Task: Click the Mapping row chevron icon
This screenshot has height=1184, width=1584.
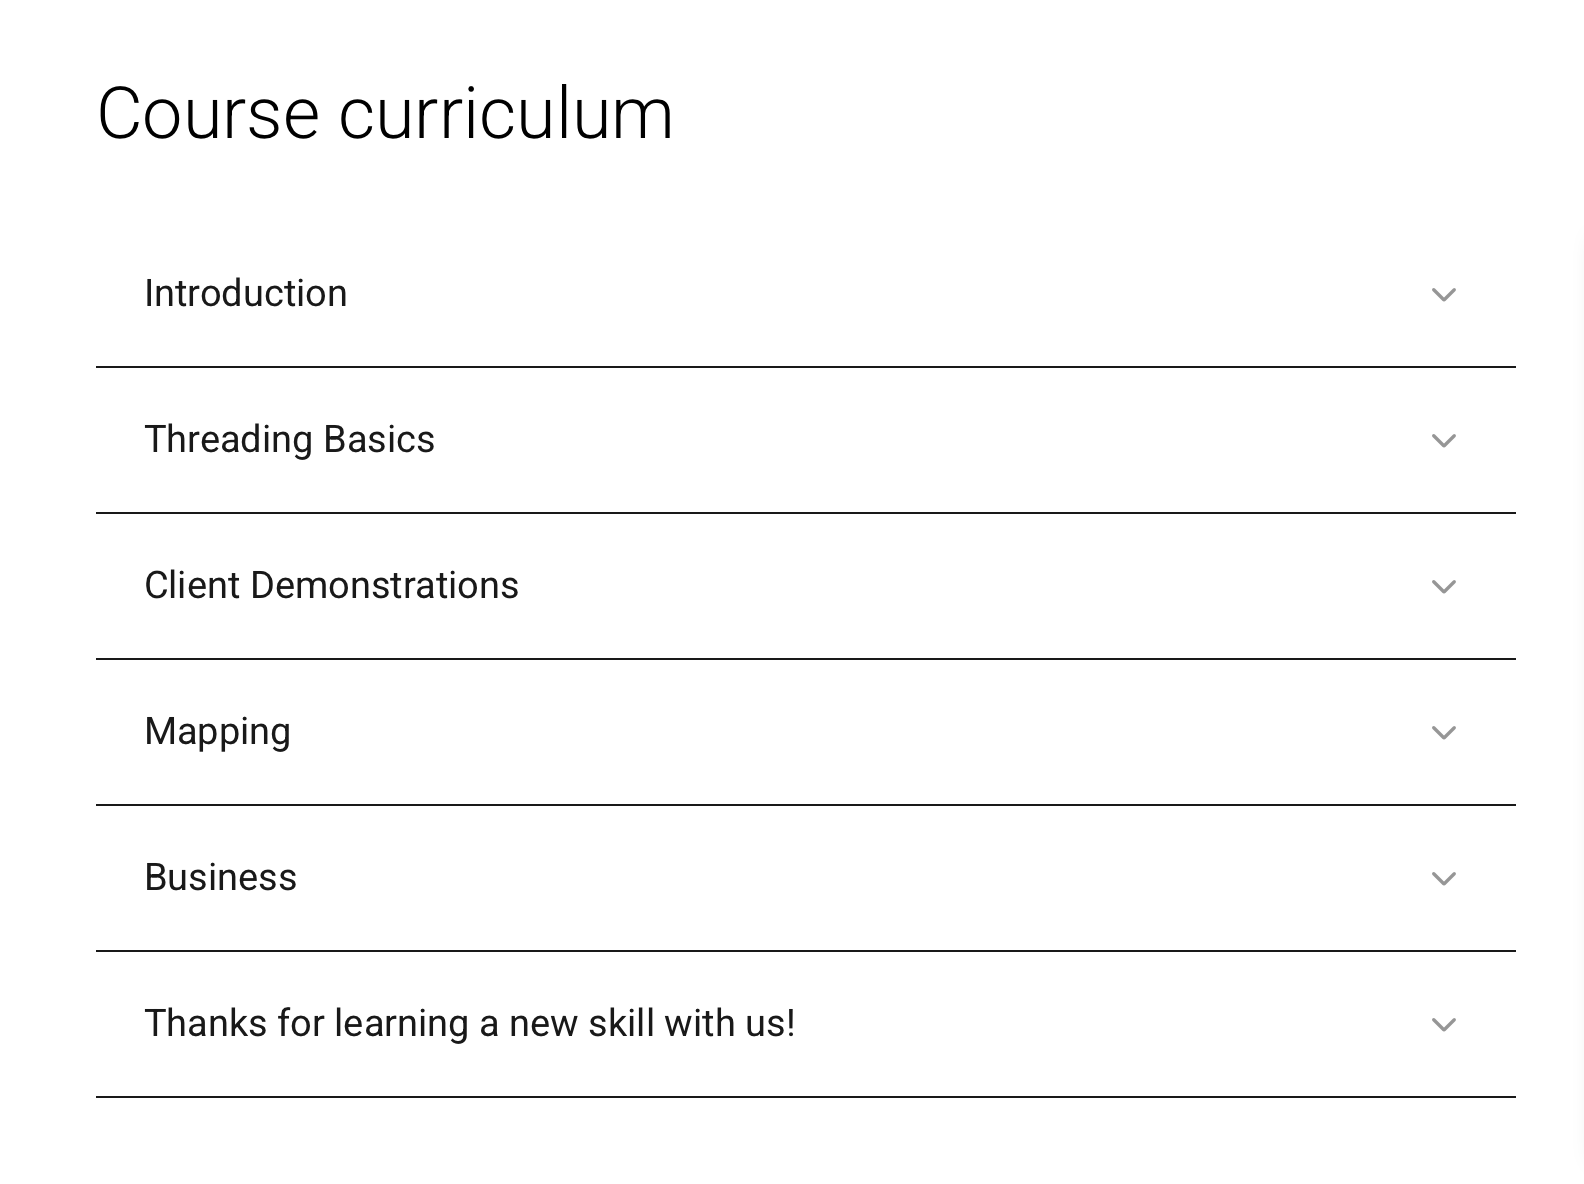Action: 1443,733
